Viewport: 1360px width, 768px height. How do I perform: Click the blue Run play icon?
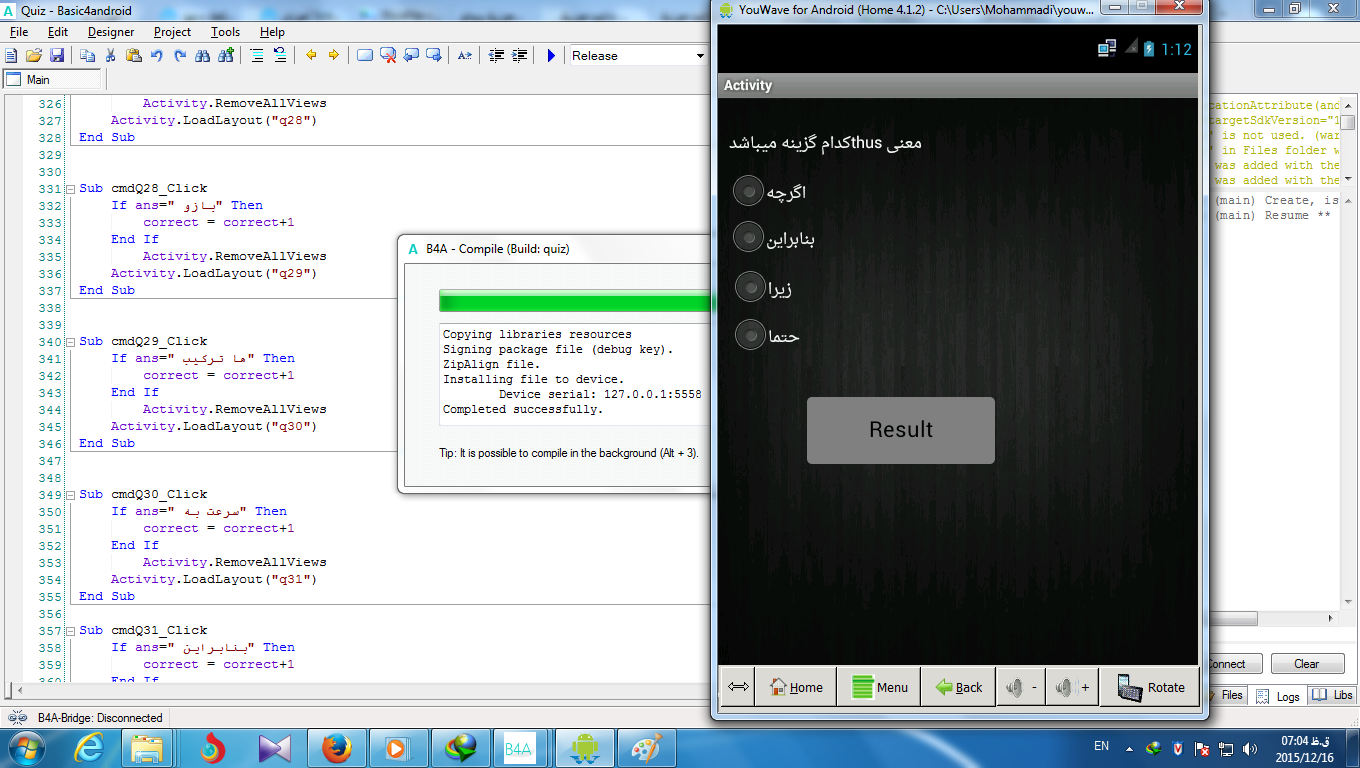tap(551, 56)
